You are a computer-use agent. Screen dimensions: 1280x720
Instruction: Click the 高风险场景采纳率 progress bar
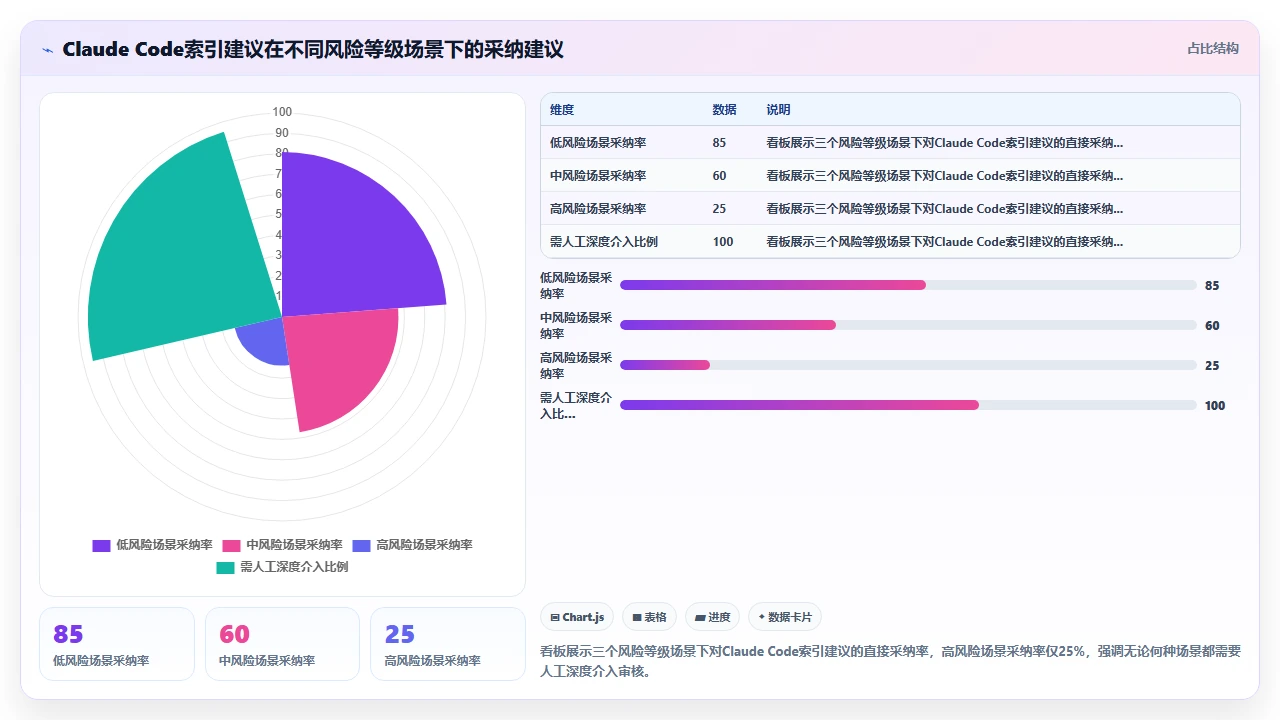908,365
